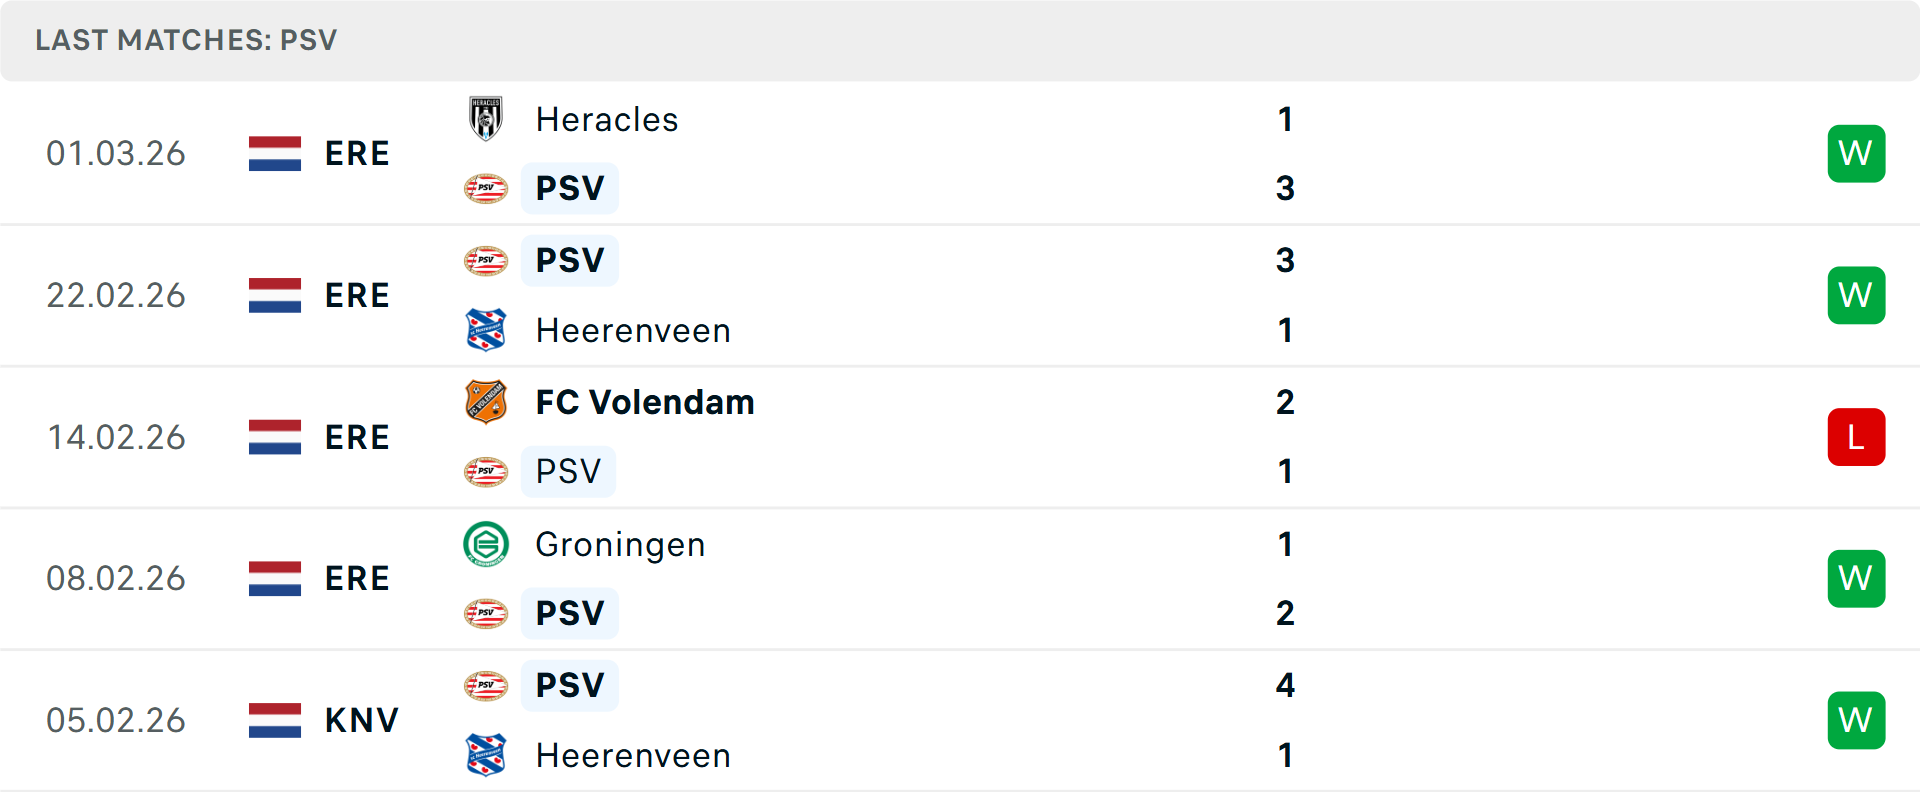Viewport: 1920px width, 792px height.
Task: Click Heerenveen crest in the 22.02.26 match
Action: tap(486, 330)
